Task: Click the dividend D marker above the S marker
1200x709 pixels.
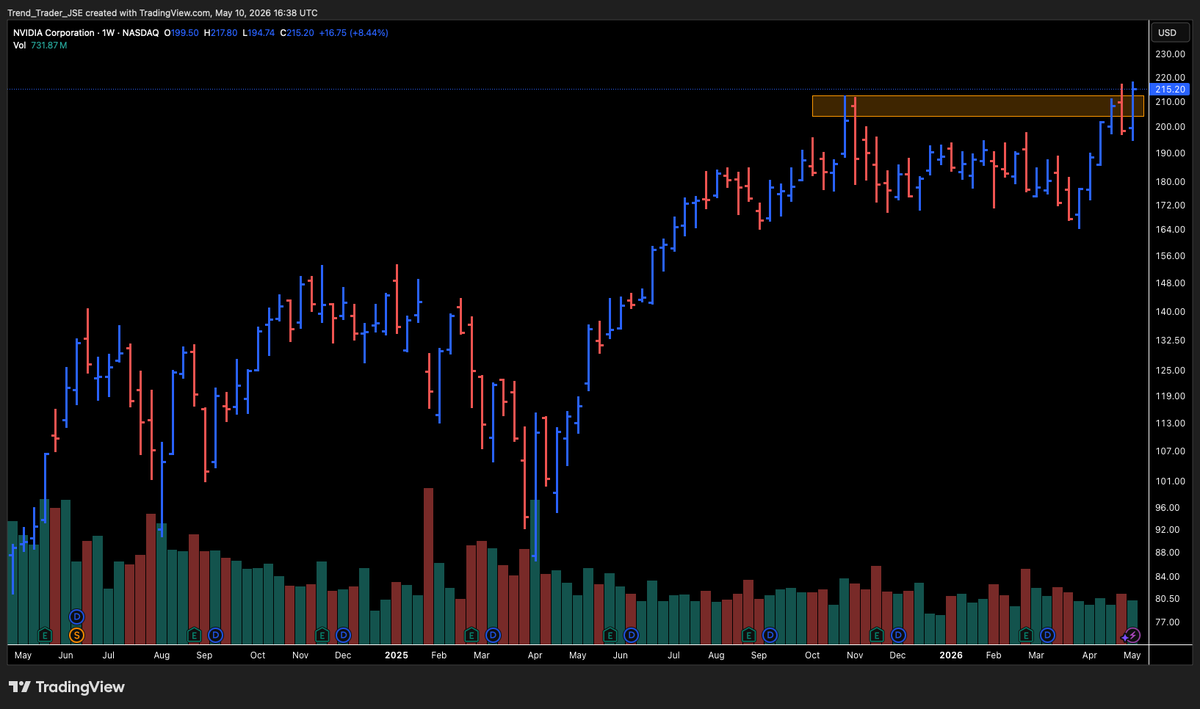Action: (x=77, y=616)
